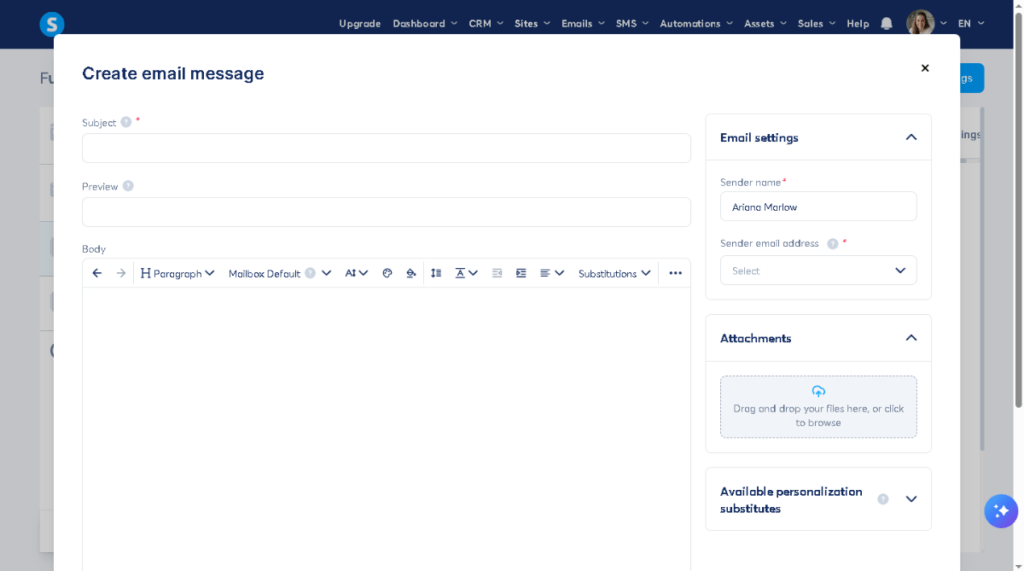Click the Subject help icon
Viewport: 1024px width, 571px height.
pyautogui.click(x=126, y=122)
